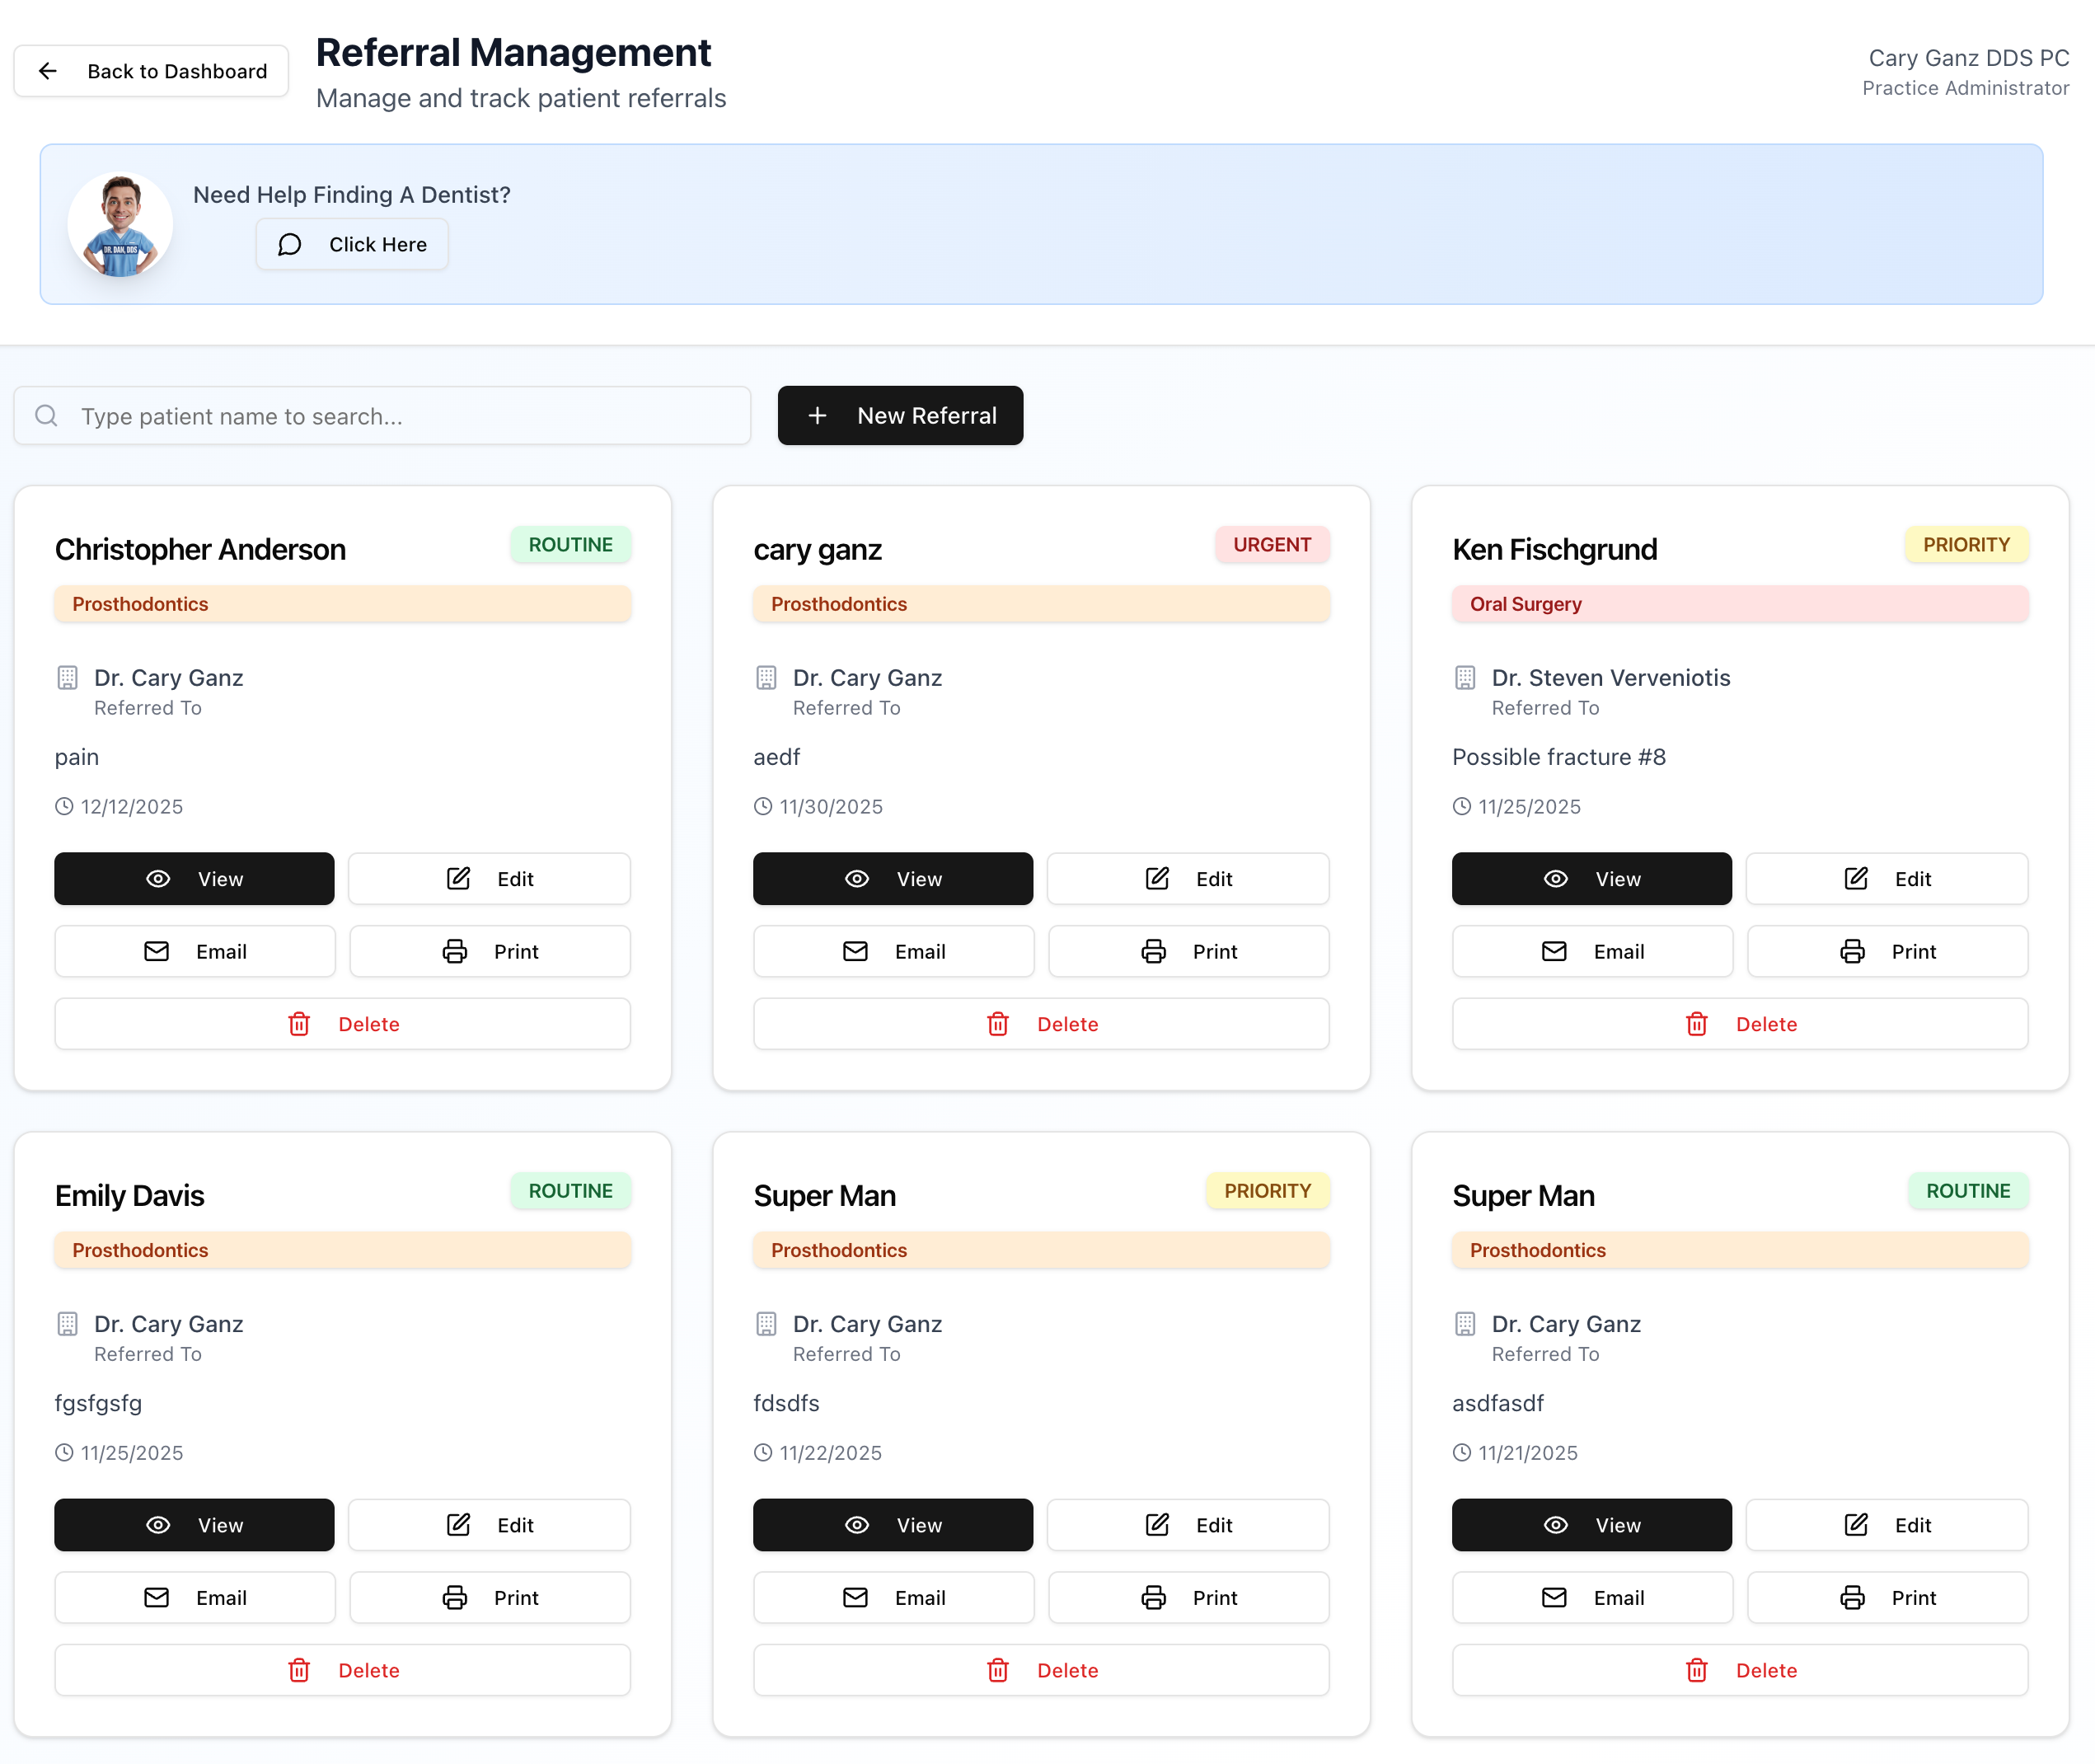Click the clock icon beside 12/12/2025
The height and width of the screenshot is (1764, 2095).
(64, 806)
